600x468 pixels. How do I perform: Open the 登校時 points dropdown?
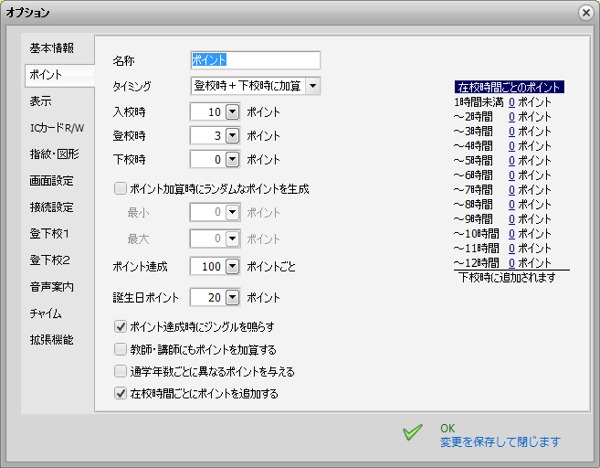(233, 135)
